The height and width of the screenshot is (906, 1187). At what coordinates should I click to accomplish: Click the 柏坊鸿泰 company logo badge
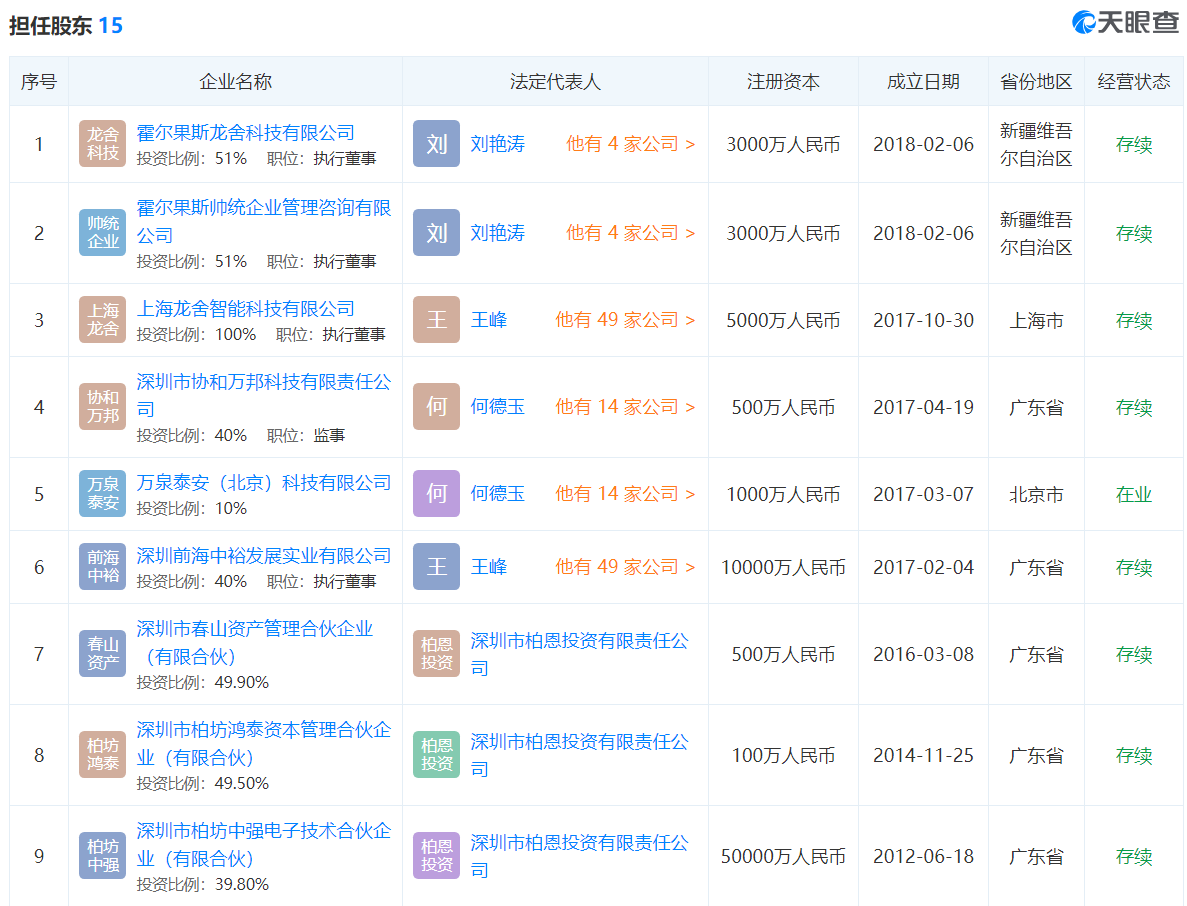pos(102,755)
